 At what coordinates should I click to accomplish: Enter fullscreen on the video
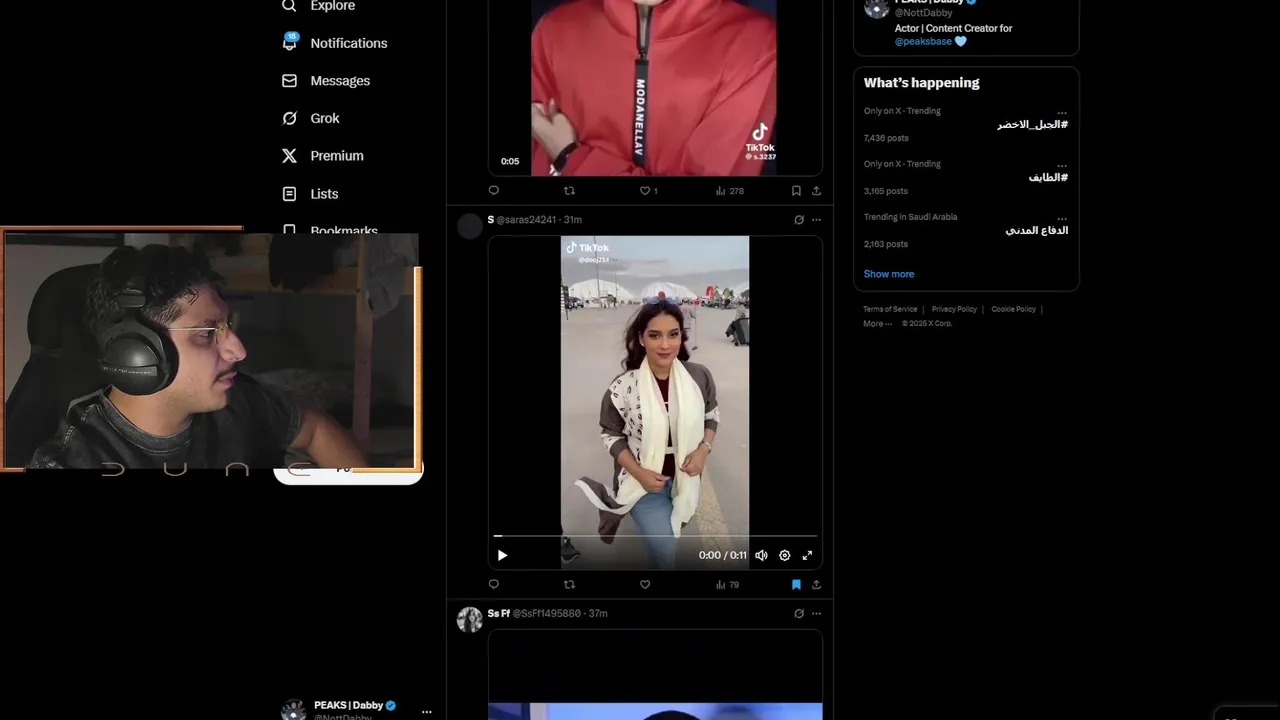point(807,555)
